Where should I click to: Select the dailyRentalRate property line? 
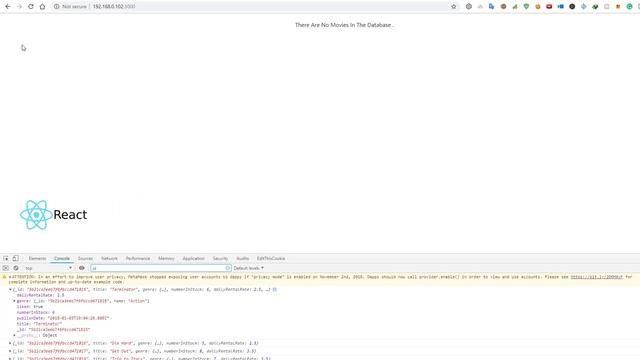(40, 295)
